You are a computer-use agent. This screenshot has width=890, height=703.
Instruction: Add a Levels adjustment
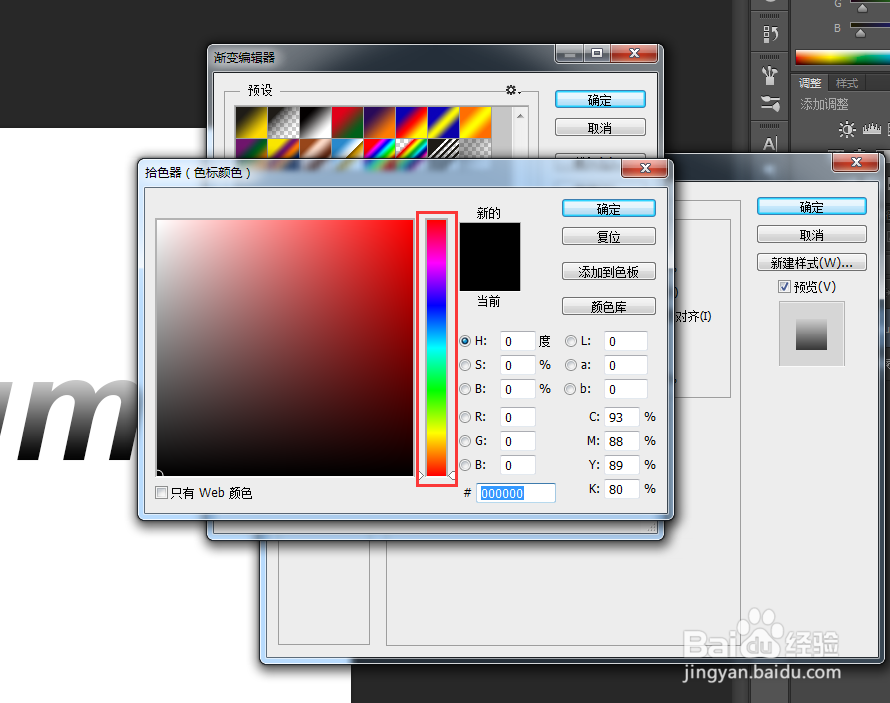[x=872, y=129]
